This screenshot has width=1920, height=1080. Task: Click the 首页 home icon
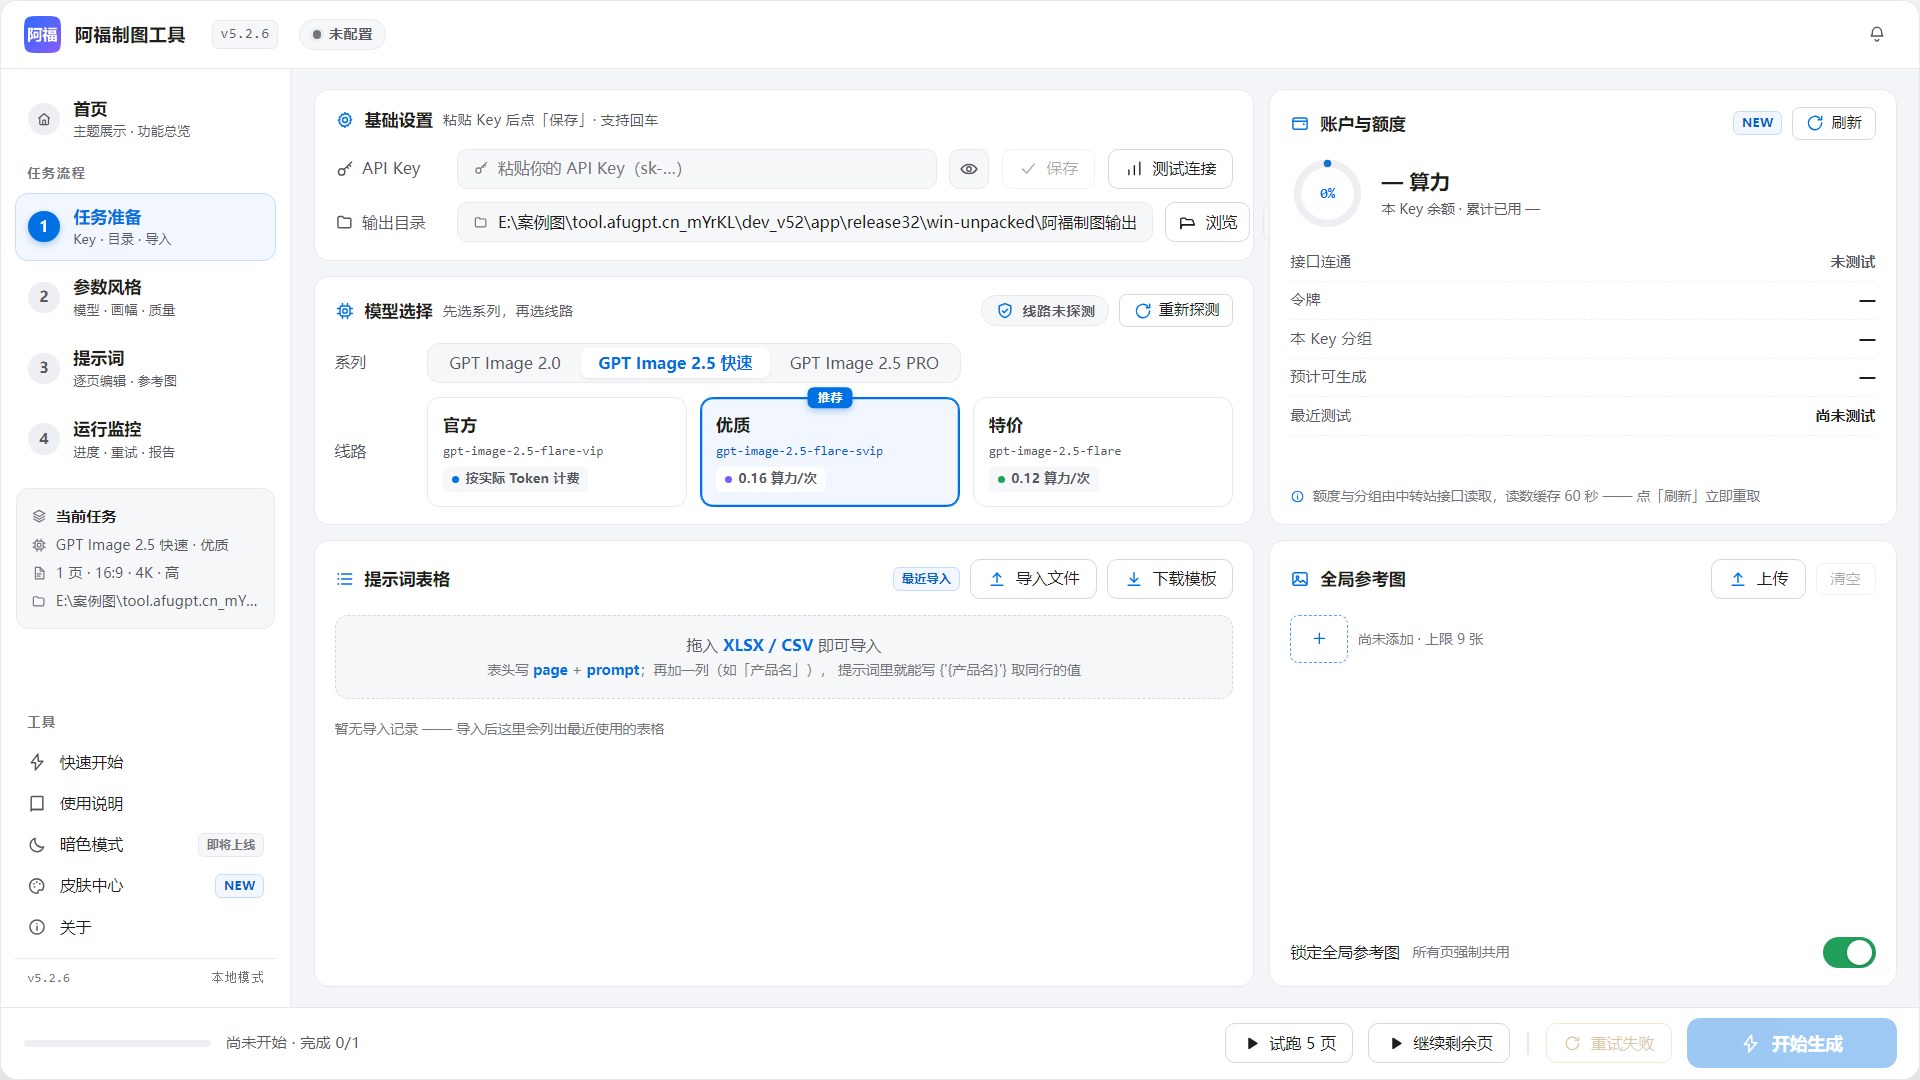(44, 119)
